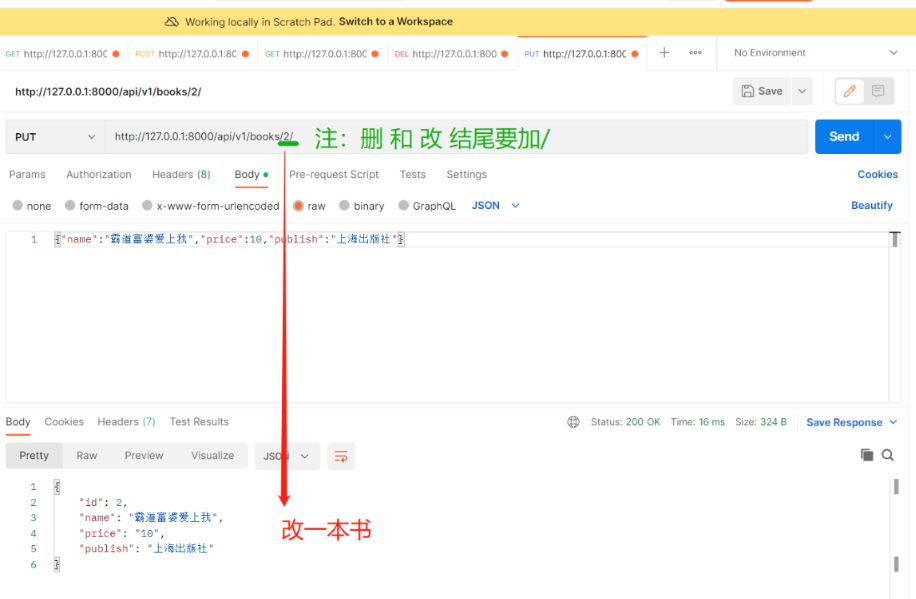Switch to the second GET request tab
Viewport: 916px width, 599px height.
point(321,54)
